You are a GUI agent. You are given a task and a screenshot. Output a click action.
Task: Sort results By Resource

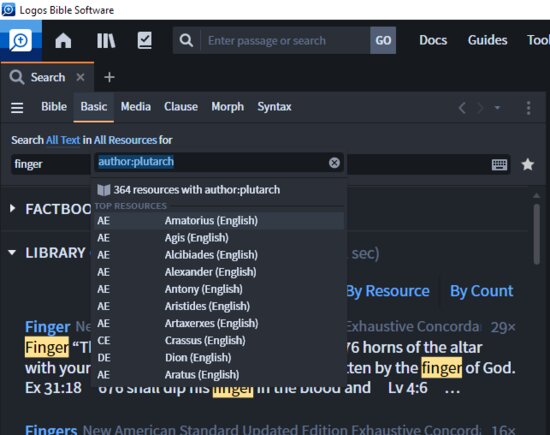388,291
